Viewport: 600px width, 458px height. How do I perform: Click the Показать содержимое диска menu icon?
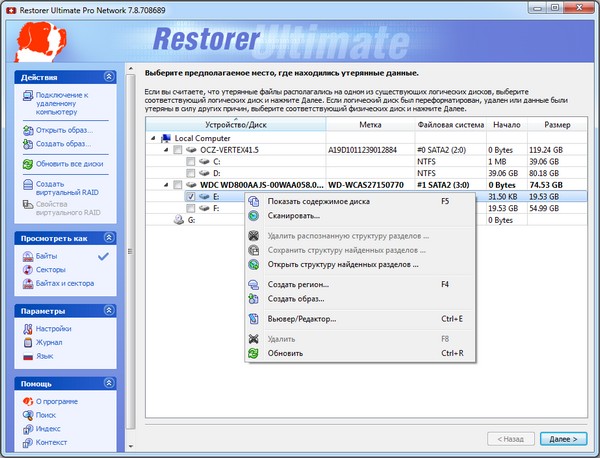[253, 201]
